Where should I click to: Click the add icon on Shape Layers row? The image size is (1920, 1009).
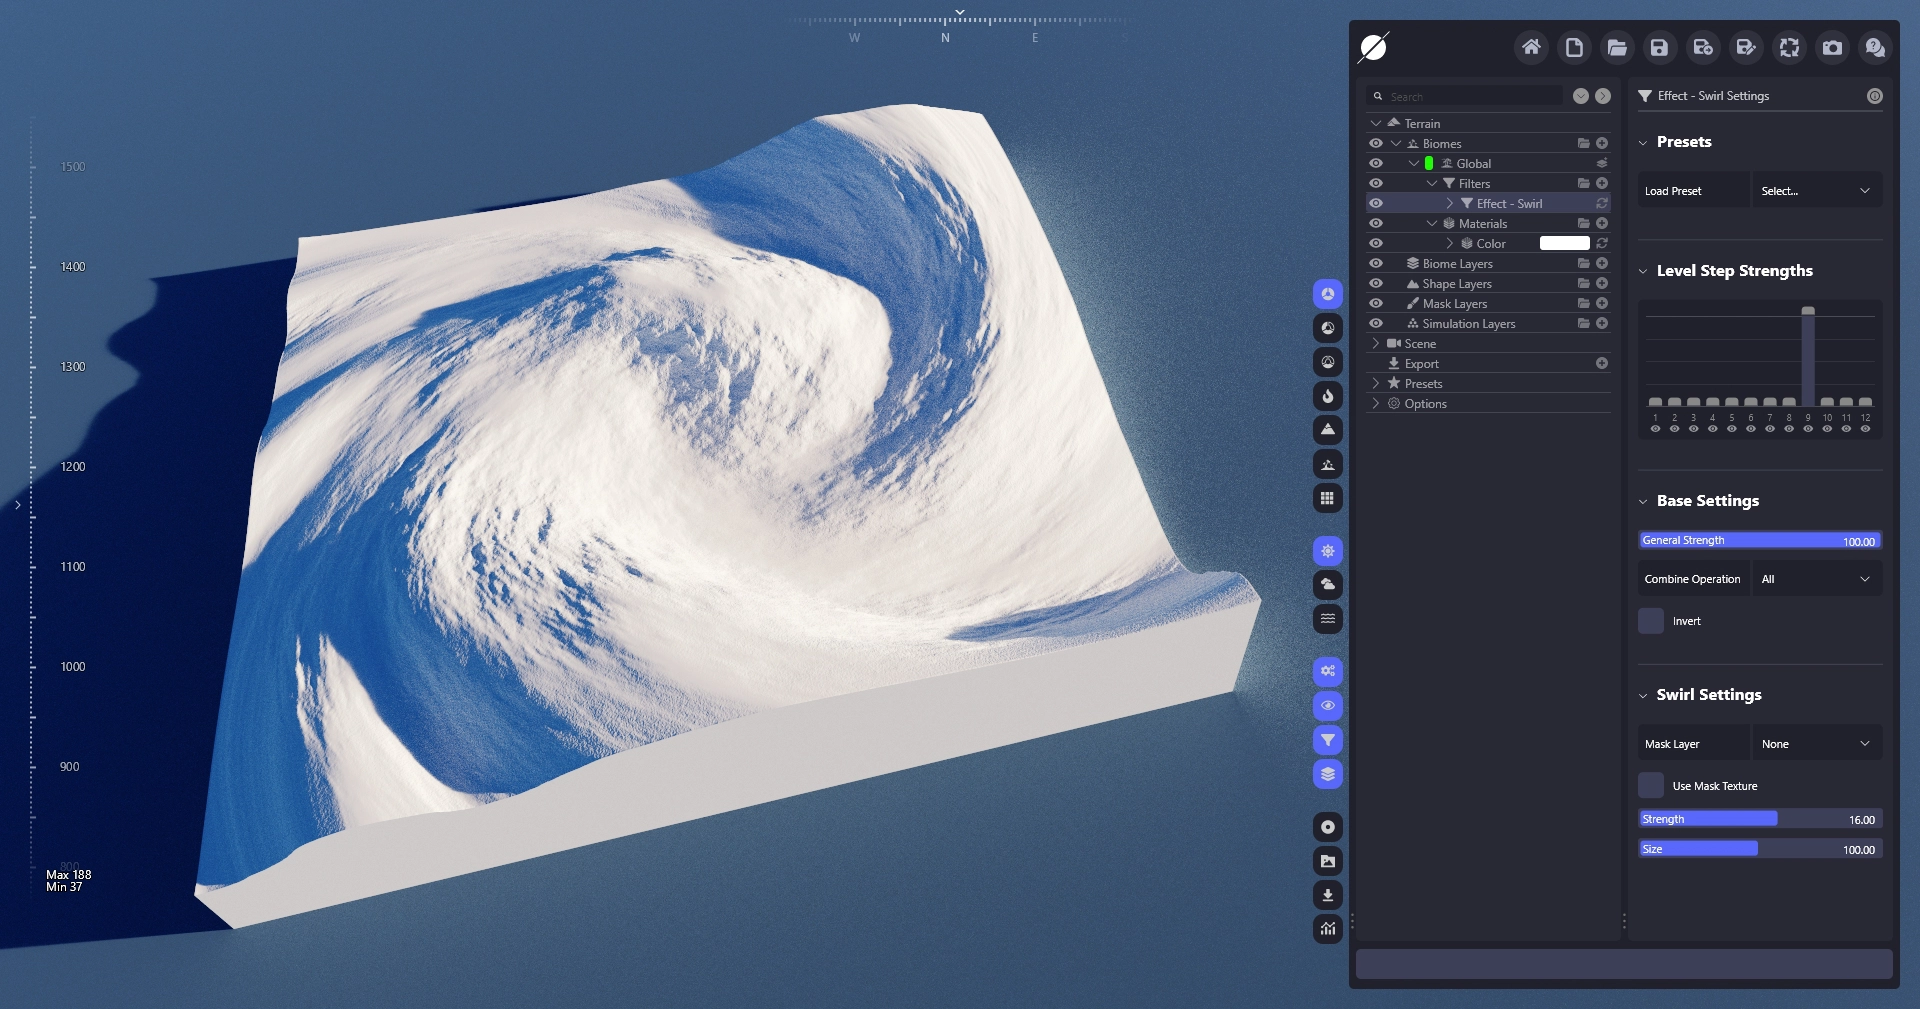(1602, 284)
